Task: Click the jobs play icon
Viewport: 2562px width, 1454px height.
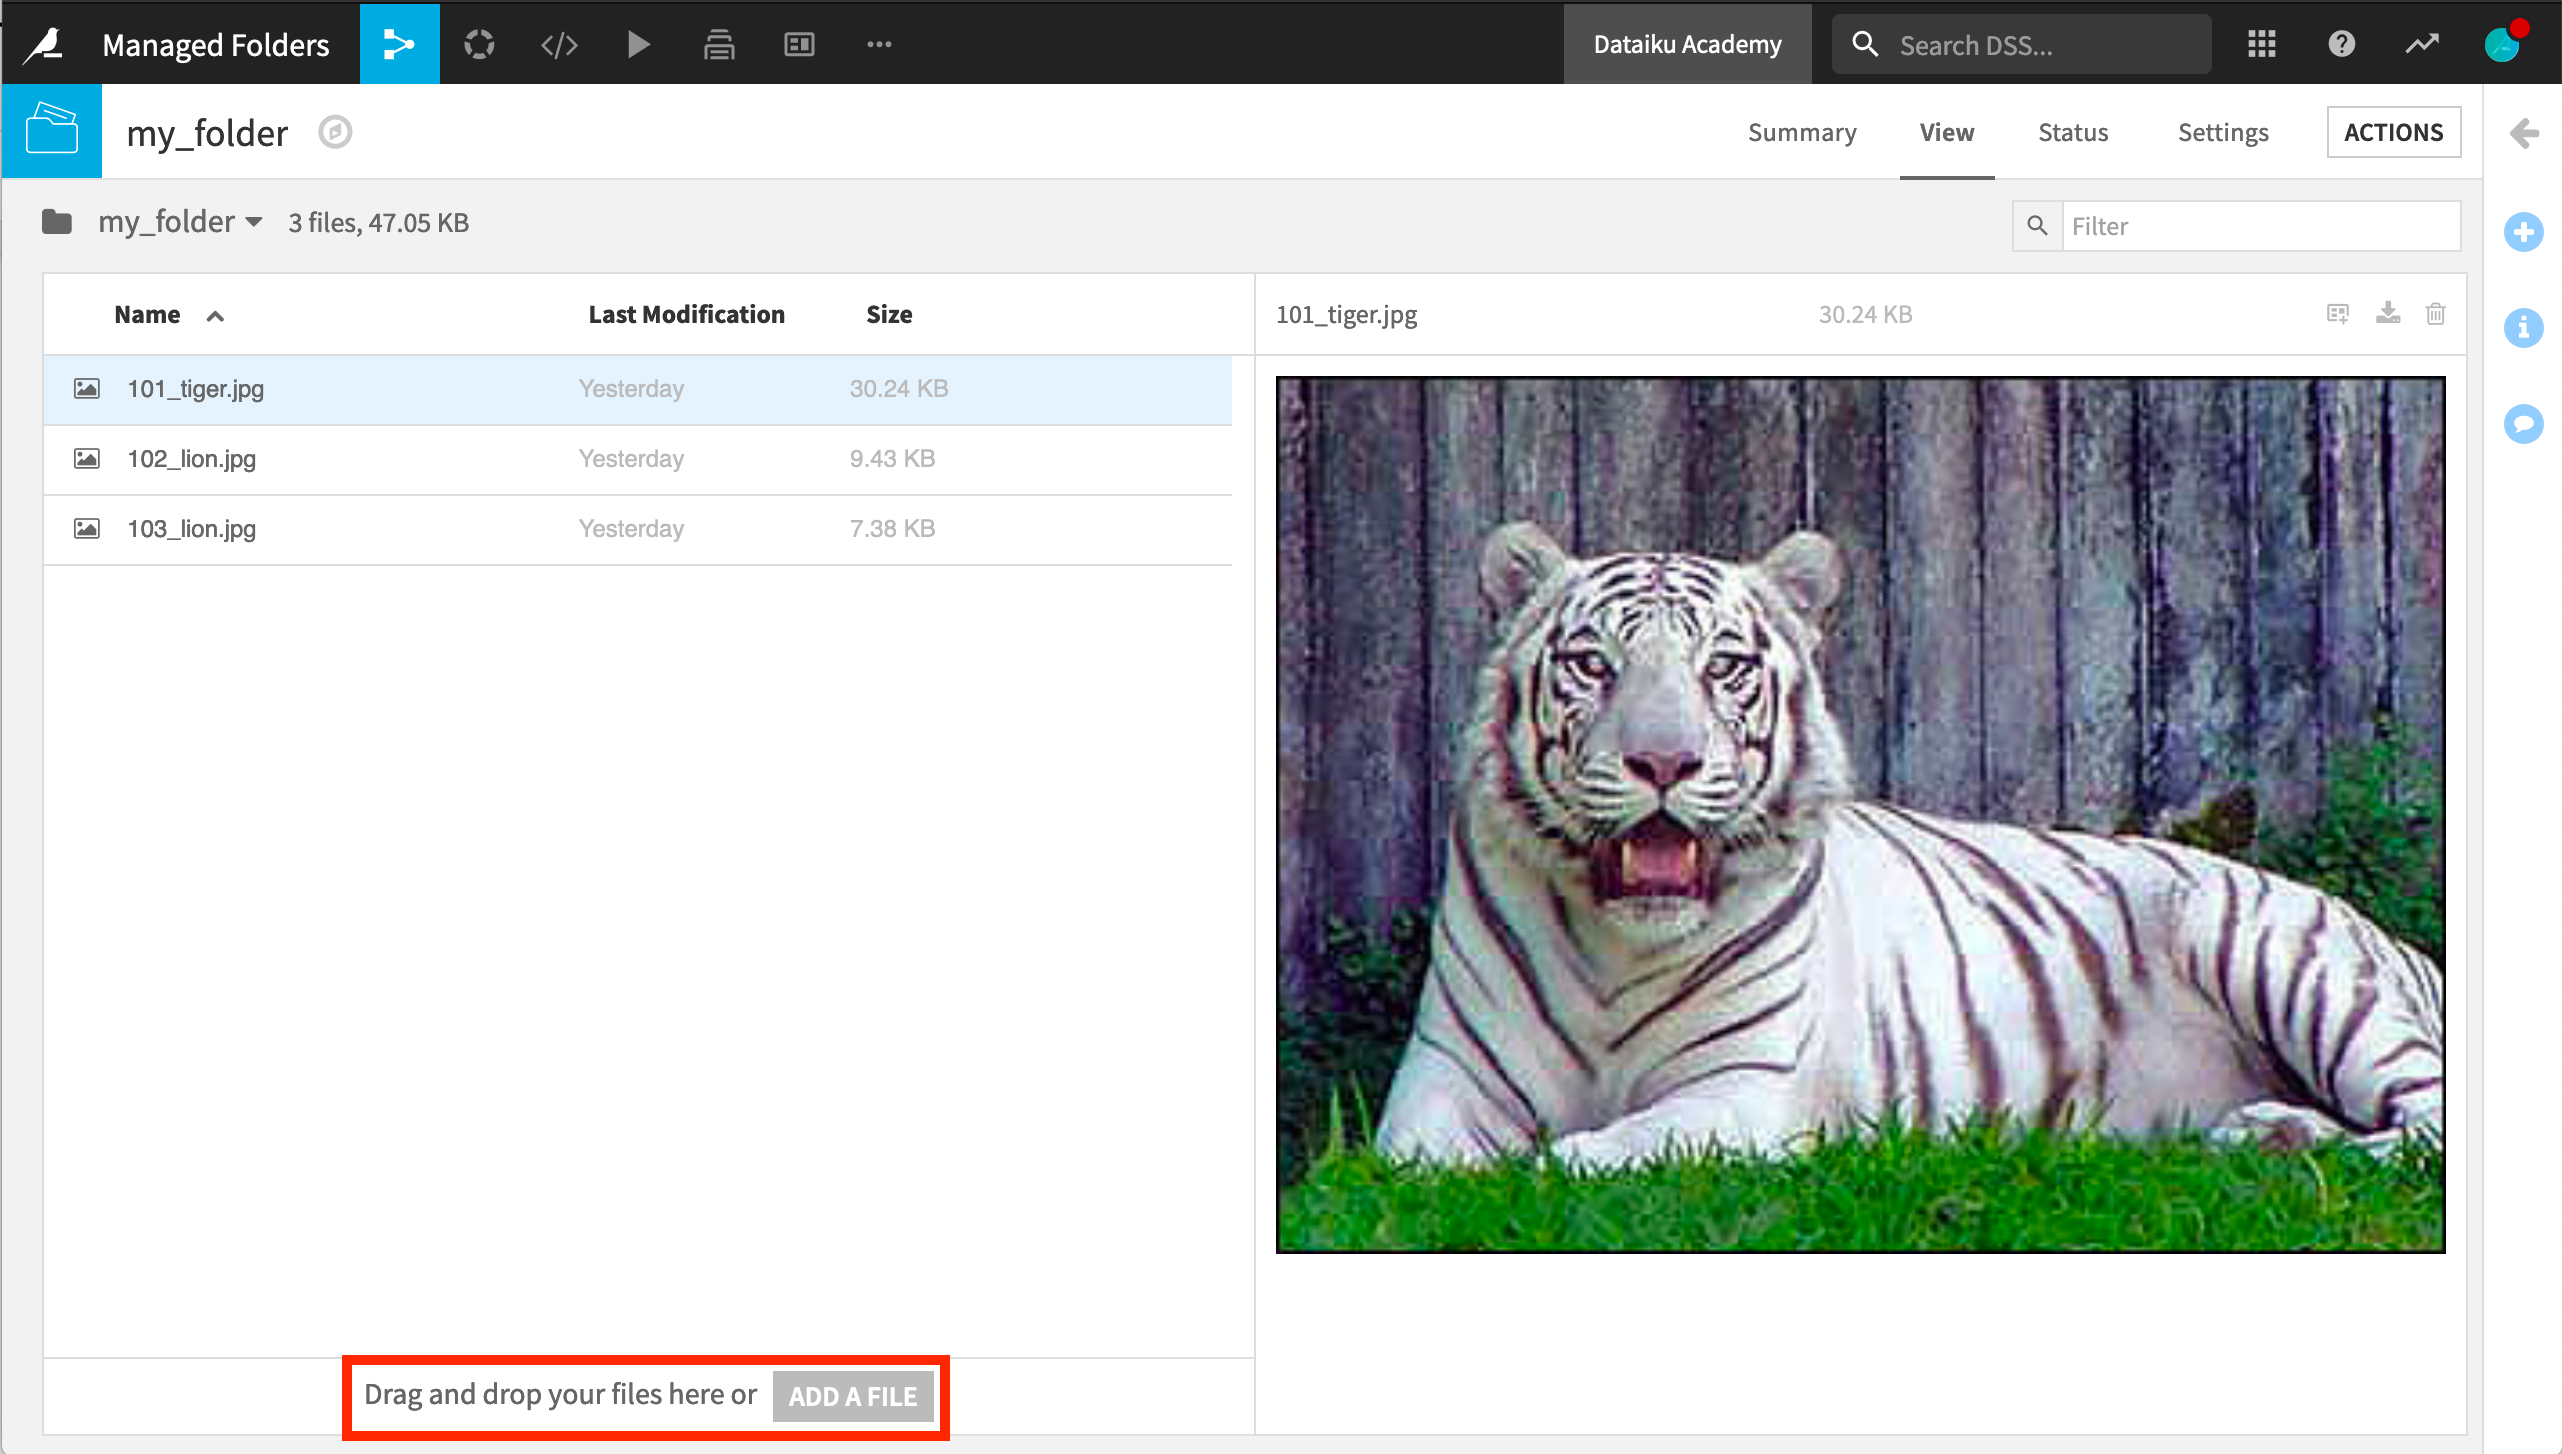Action: click(x=639, y=43)
